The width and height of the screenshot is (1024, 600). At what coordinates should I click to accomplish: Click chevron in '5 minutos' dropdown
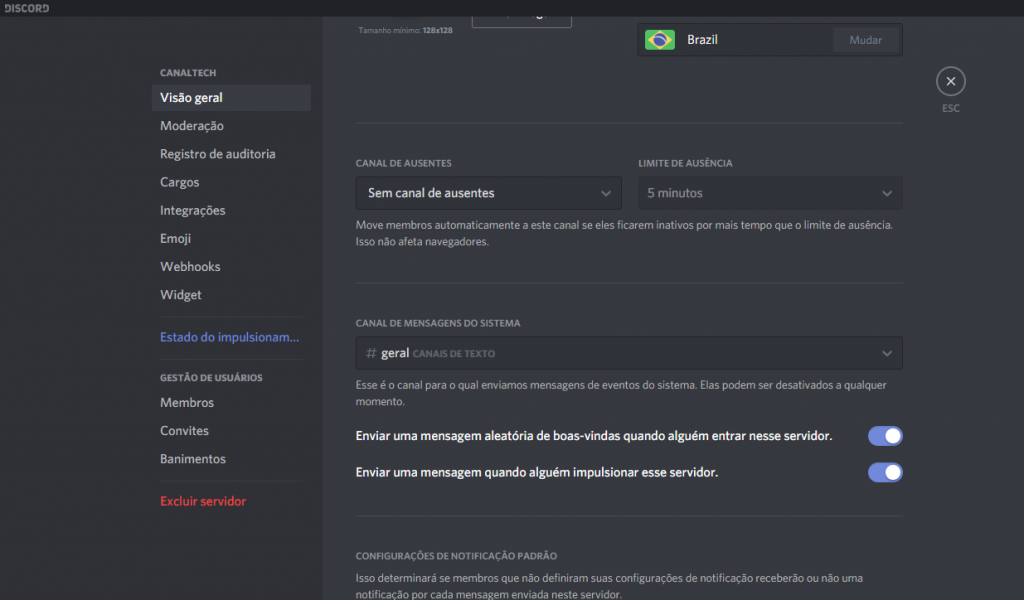886,193
